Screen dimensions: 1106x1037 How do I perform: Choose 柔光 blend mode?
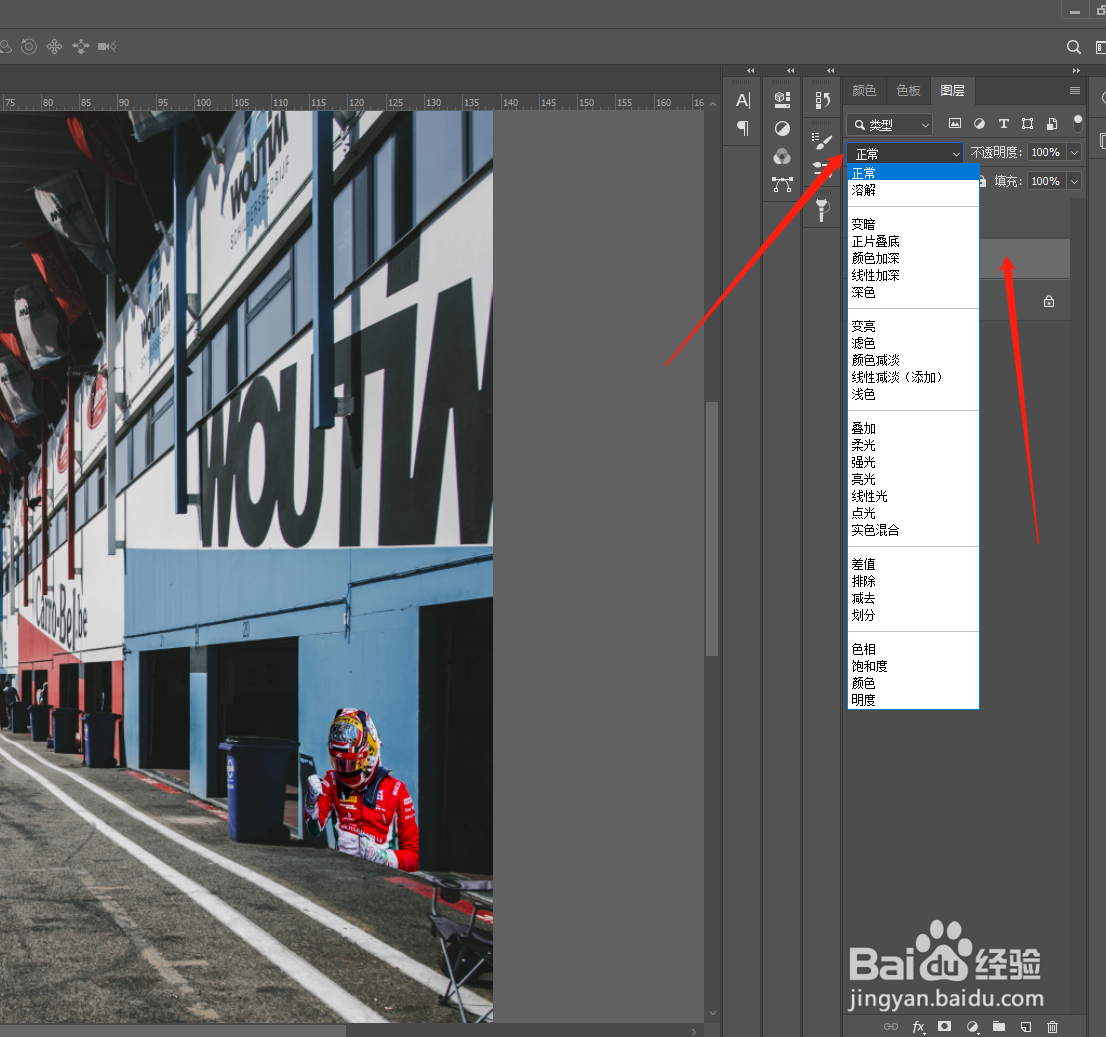pyautogui.click(x=913, y=445)
